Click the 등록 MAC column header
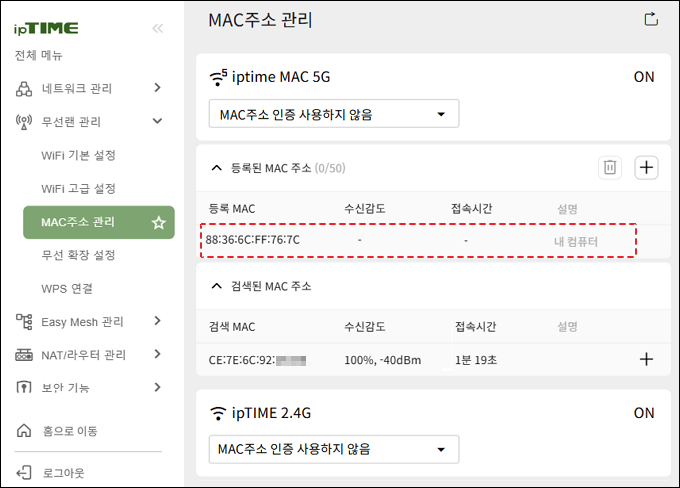Image resolution: width=680 pixels, height=488 pixels. click(232, 209)
